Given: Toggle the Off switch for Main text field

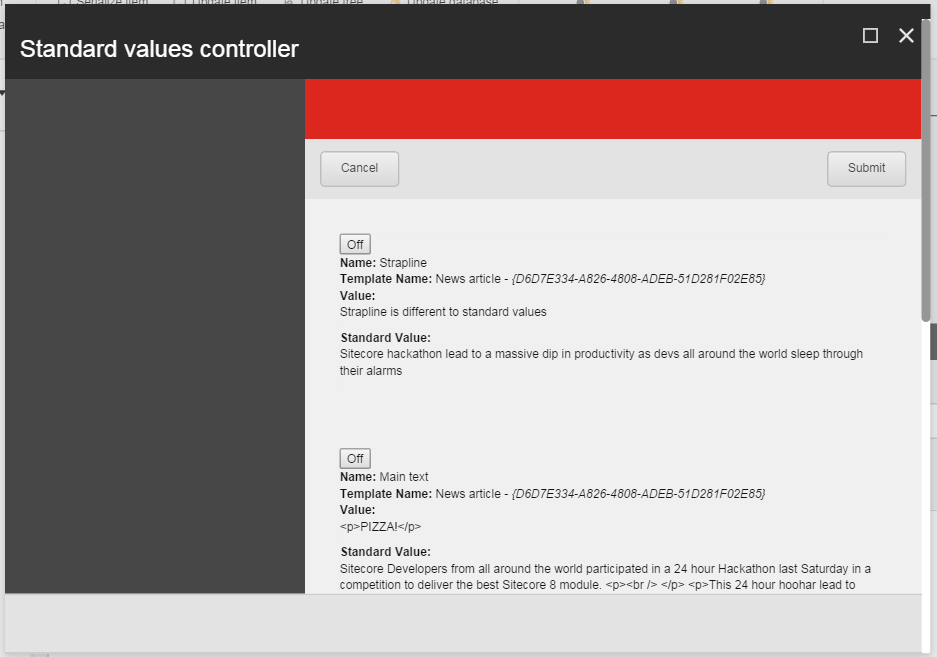Looking at the screenshot, I should 355,458.
